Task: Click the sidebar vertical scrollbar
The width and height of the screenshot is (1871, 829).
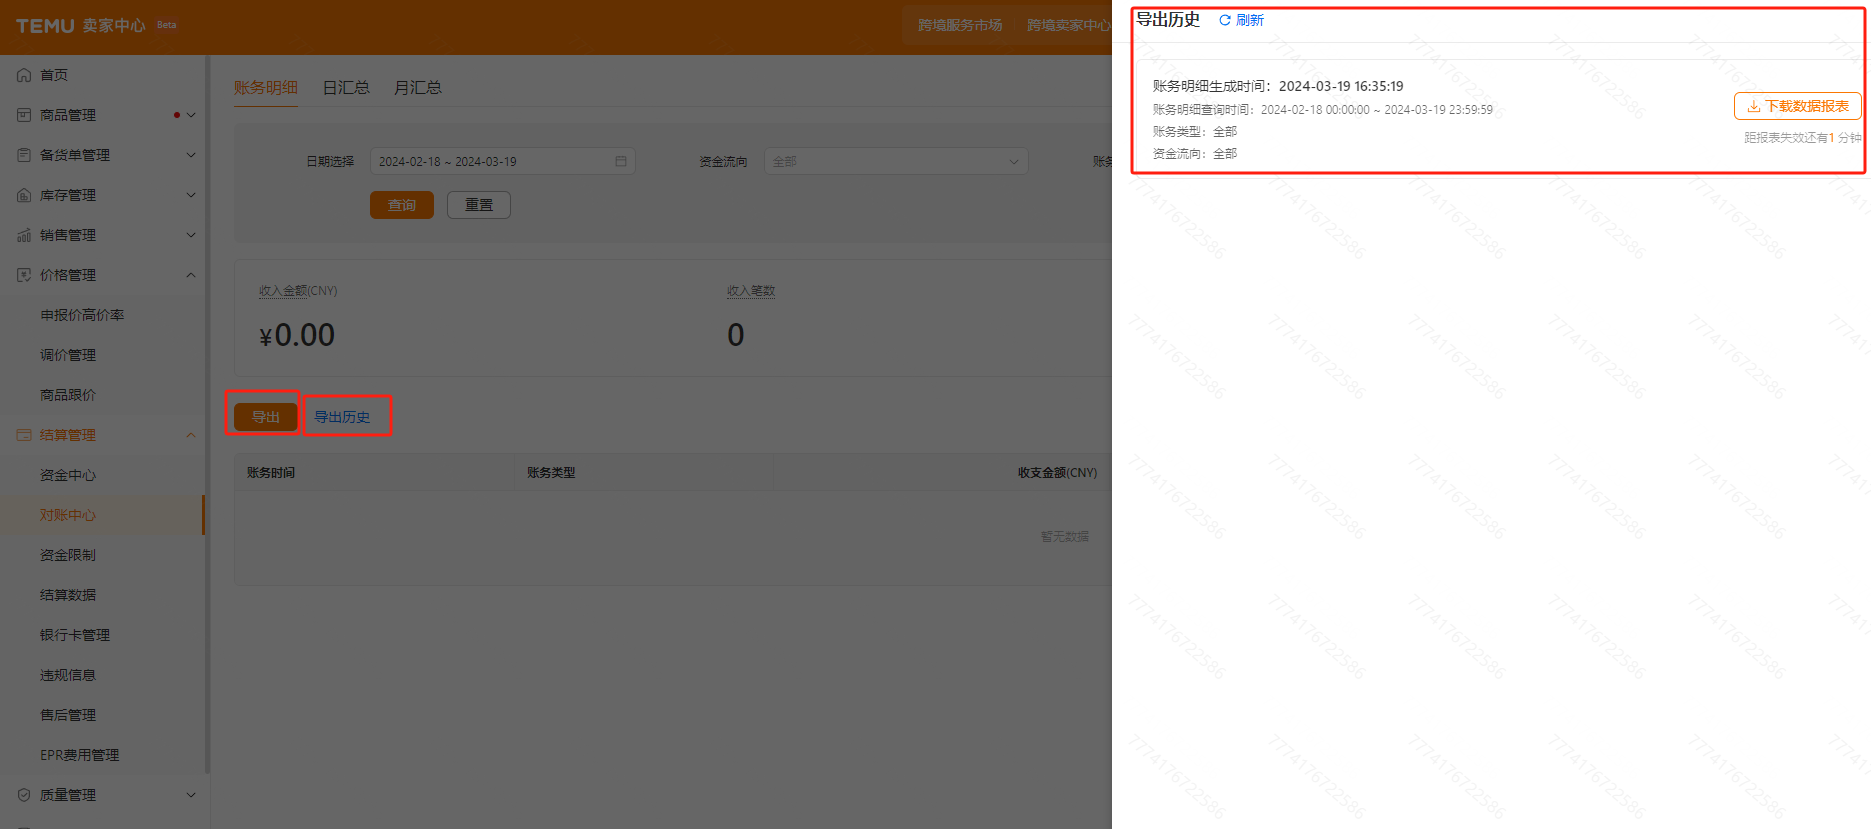Action: 207,415
